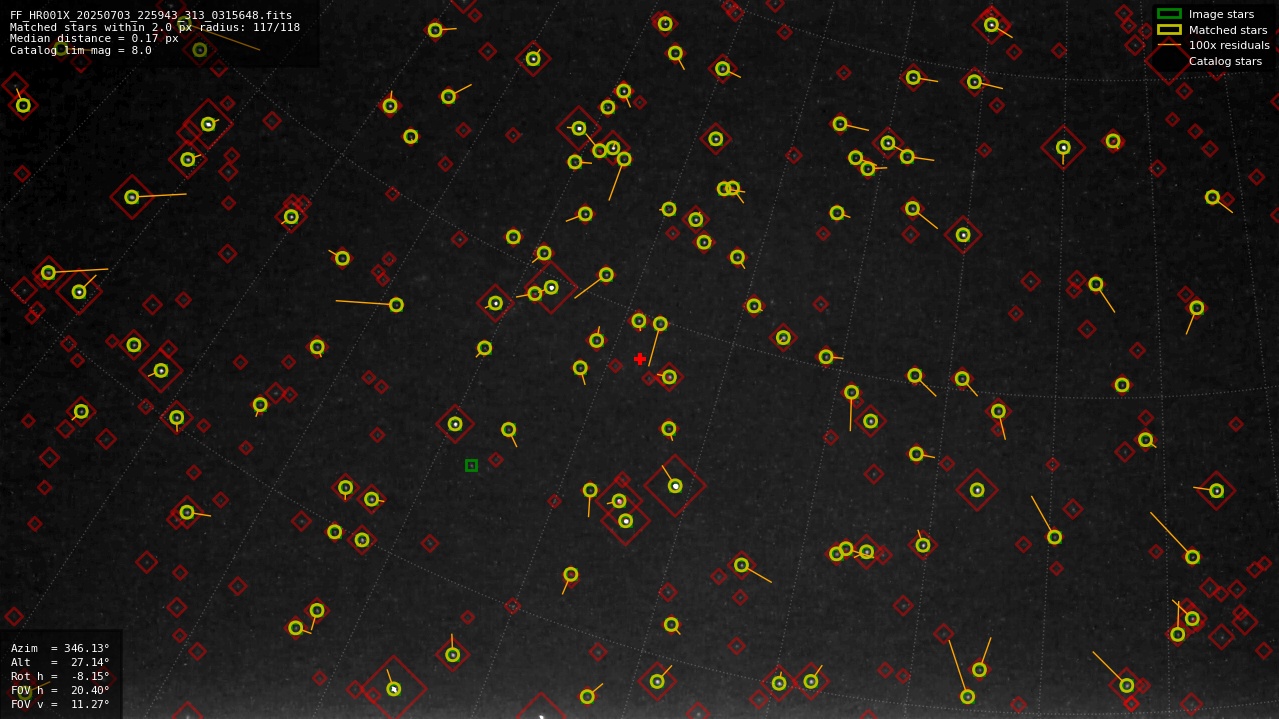Click the 'FOV v = 11.27°' readout
The width and height of the screenshot is (1279, 719).
coord(60,704)
